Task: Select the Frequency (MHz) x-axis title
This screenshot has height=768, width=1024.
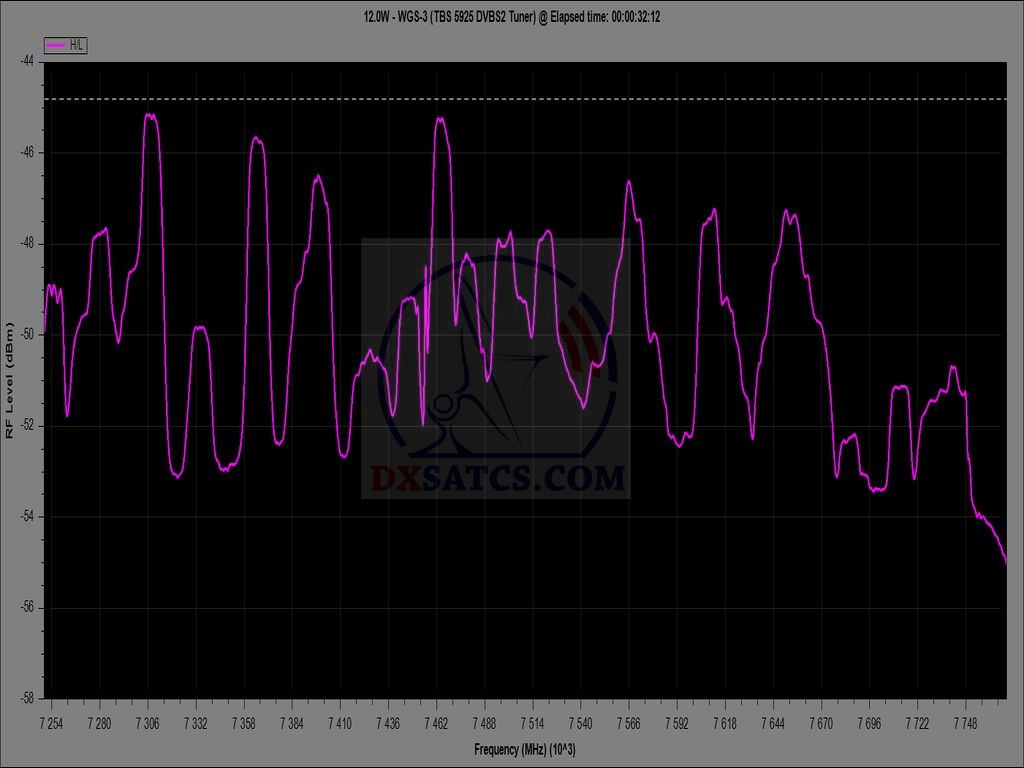Action: point(526,750)
